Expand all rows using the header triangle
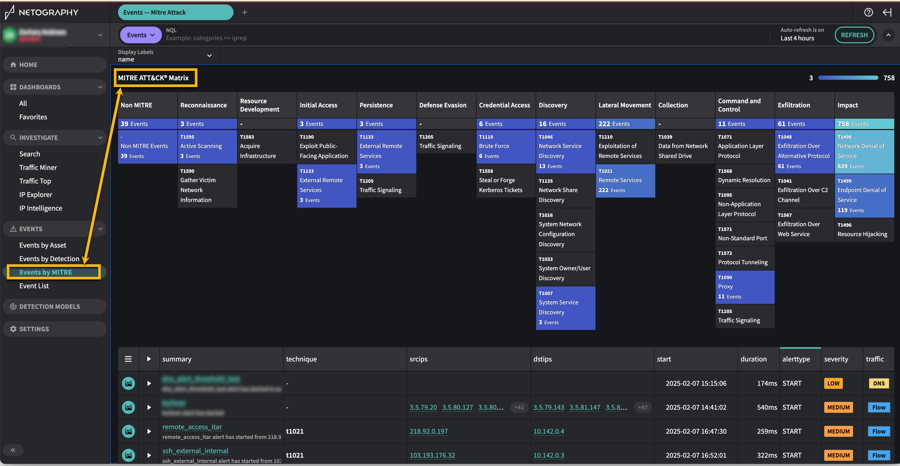The image size is (900, 466). click(149, 359)
